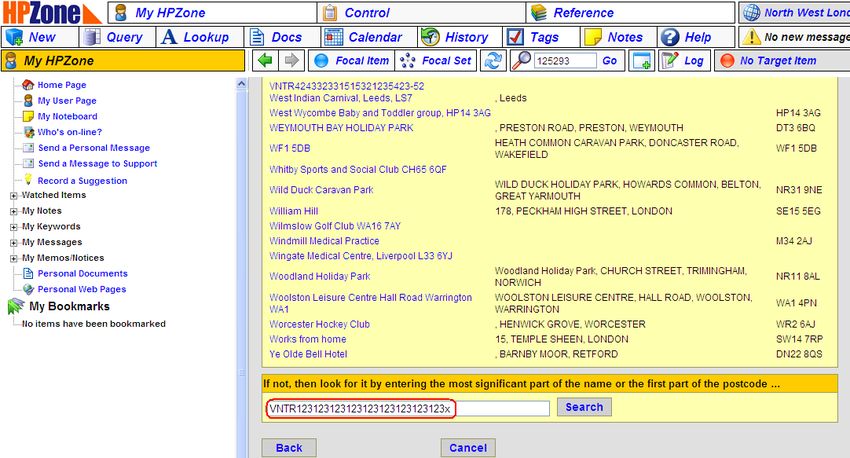Select Worcester Hockey Club link
Viewport: 850px width, 458px height.
[319, 324]
